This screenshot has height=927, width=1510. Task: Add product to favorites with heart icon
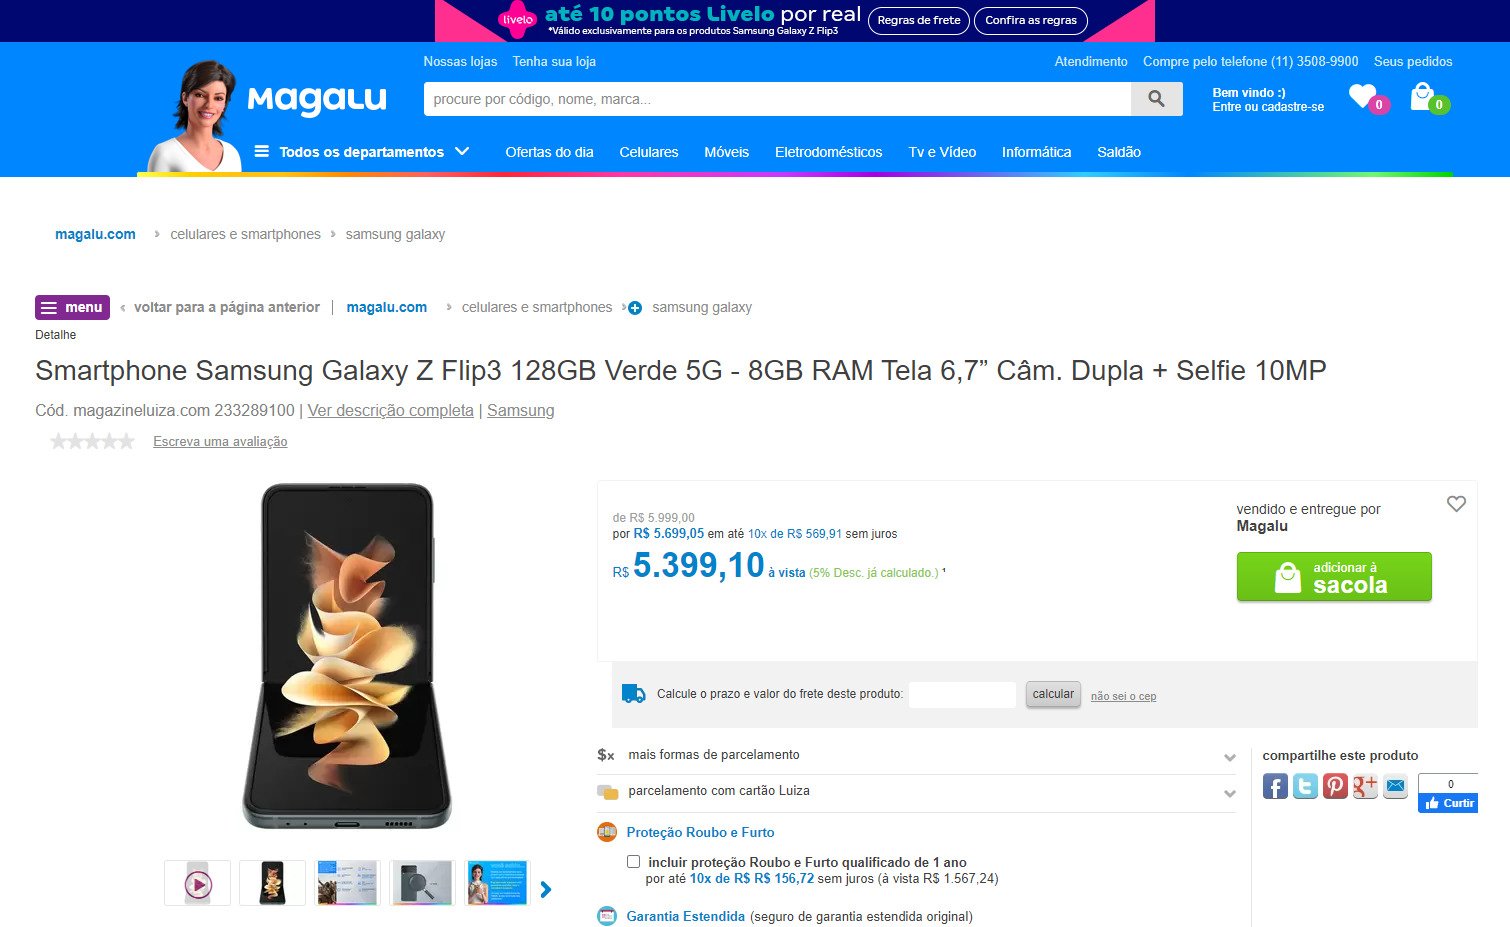1456,504
